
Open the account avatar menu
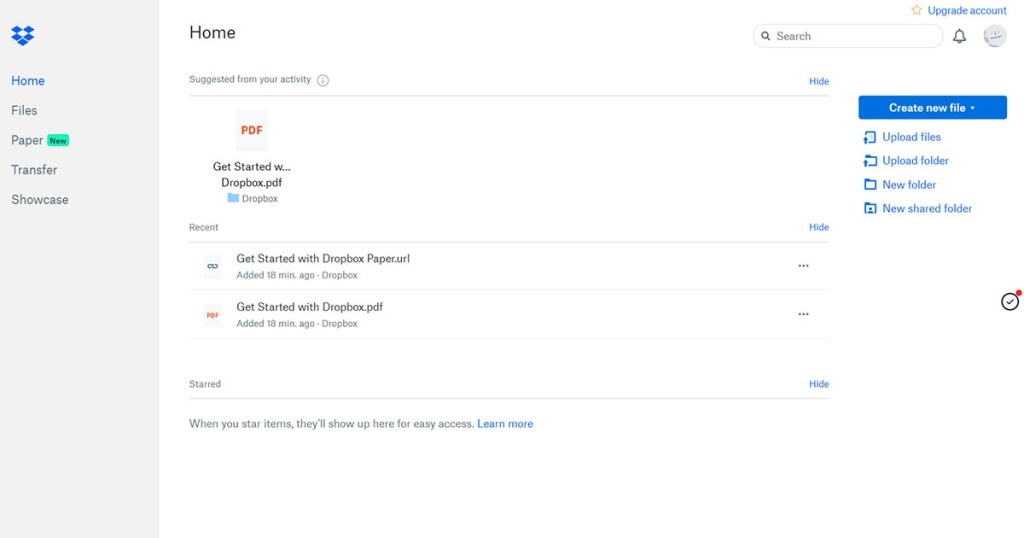pyautogui.click(x=994, y=36)
